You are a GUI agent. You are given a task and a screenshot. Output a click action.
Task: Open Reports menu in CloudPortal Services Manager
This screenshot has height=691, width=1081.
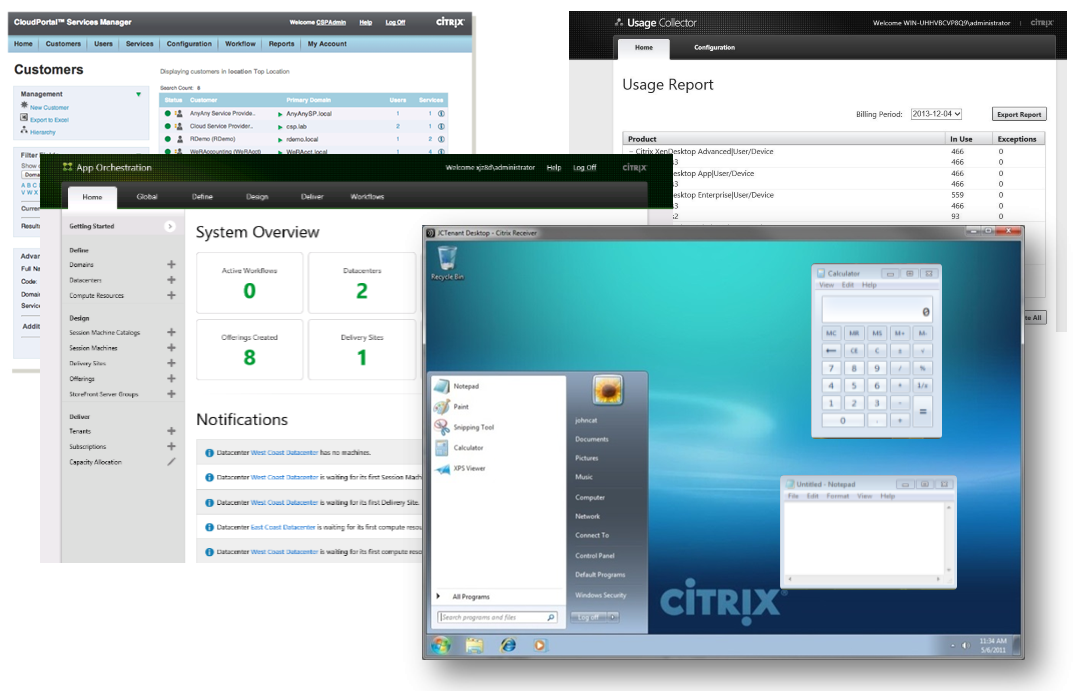(x=281, y=44)
